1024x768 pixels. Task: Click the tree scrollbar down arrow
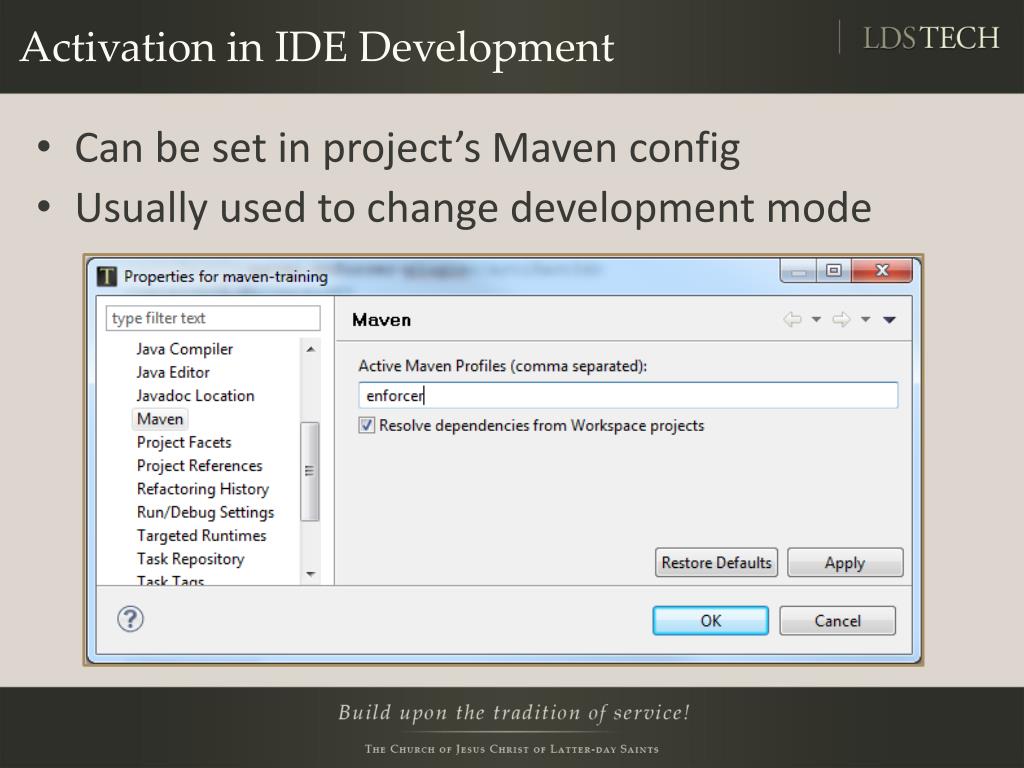(x=311, y=574)
